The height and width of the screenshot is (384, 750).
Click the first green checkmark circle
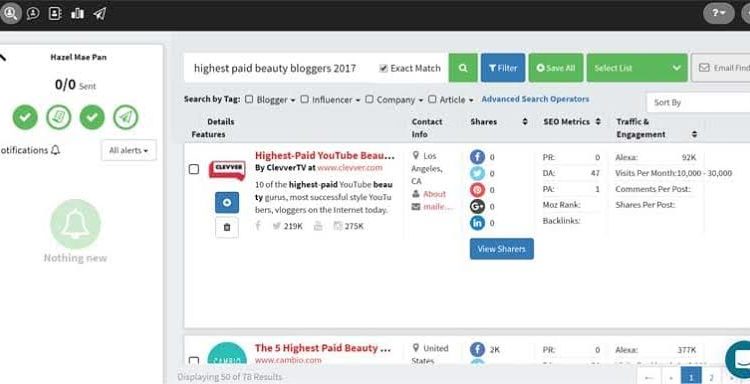(25, 117)
